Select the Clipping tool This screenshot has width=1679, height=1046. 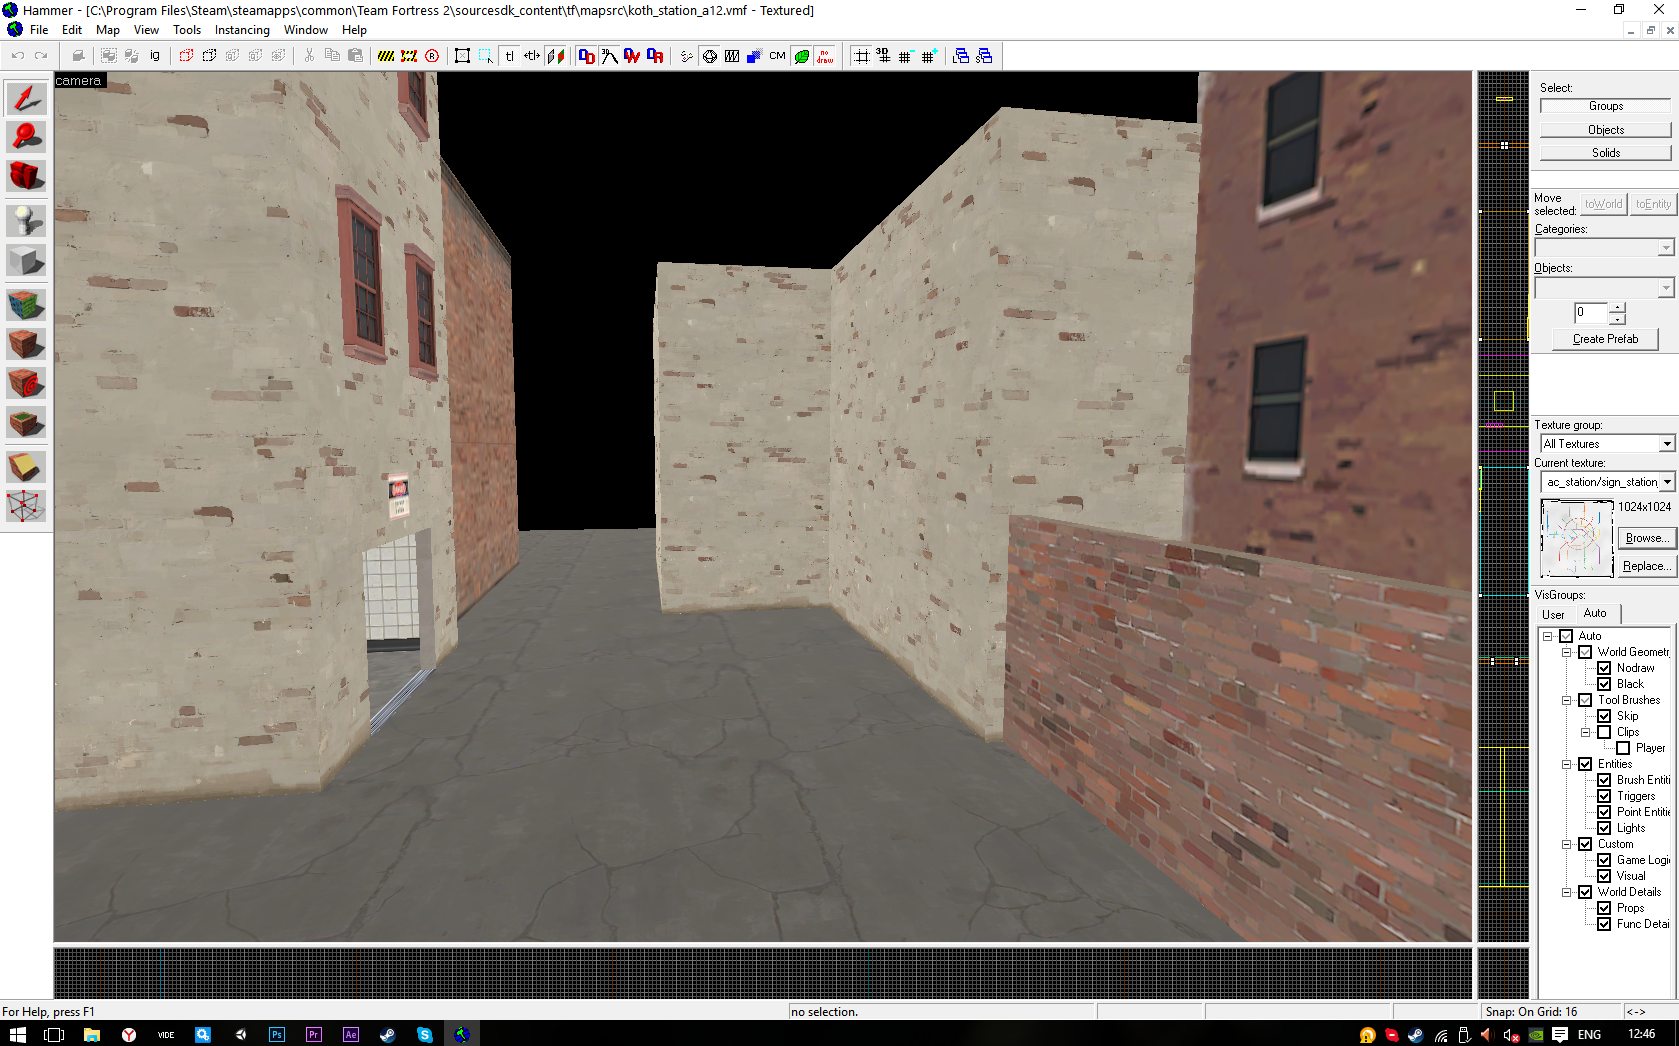pos(26,466)
